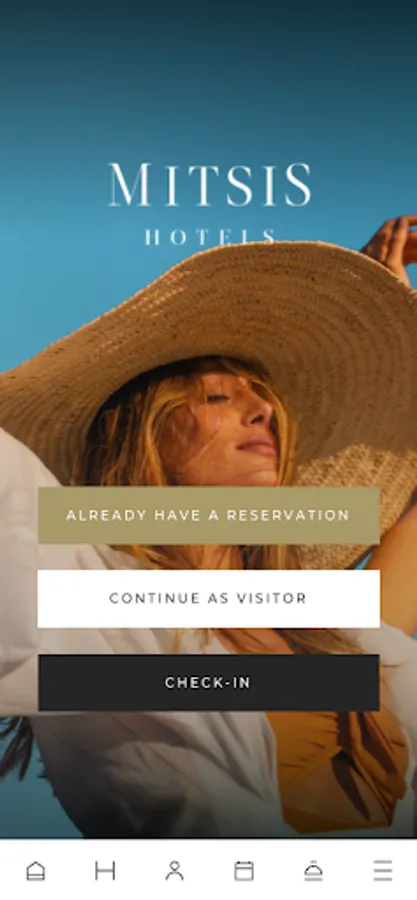This screenshot has width=417, height=900.
Task: Click the blue sky area above the logo
Action: coord(208,75)
